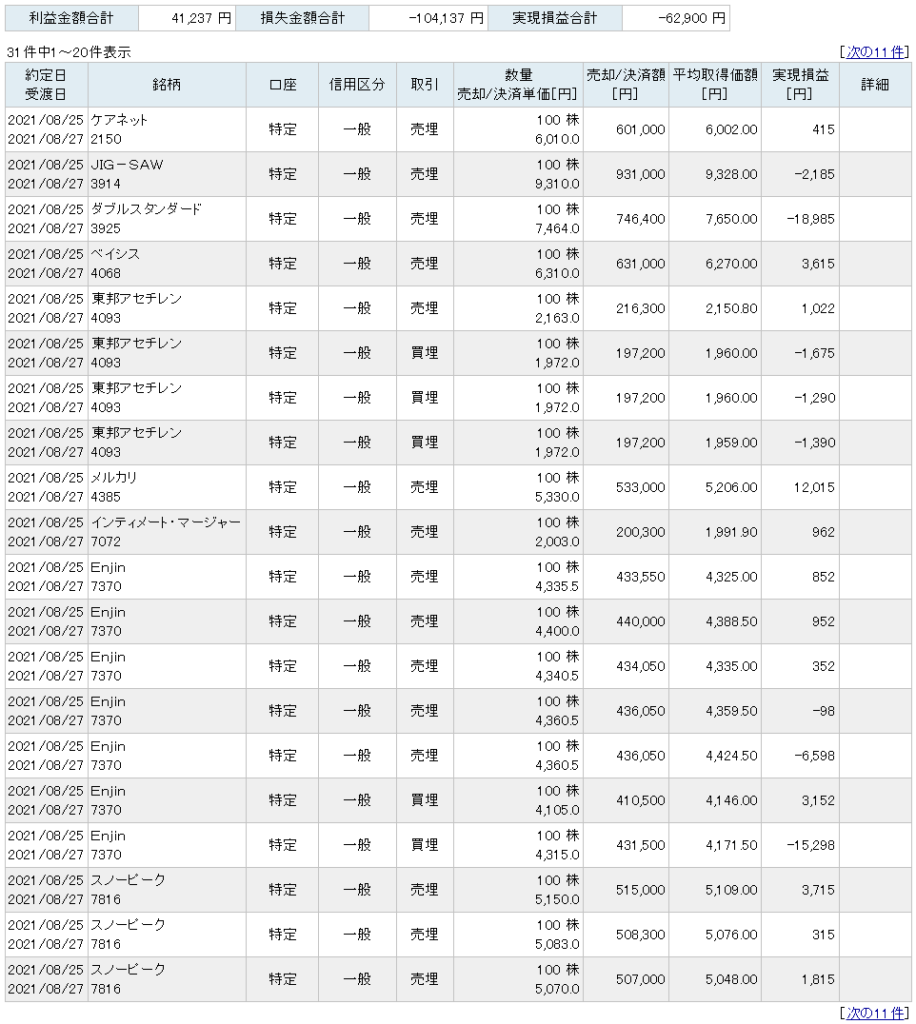Click the 銘柄 column header
The width and height of the screenshot is (916, 1024).
click(166, 85)
